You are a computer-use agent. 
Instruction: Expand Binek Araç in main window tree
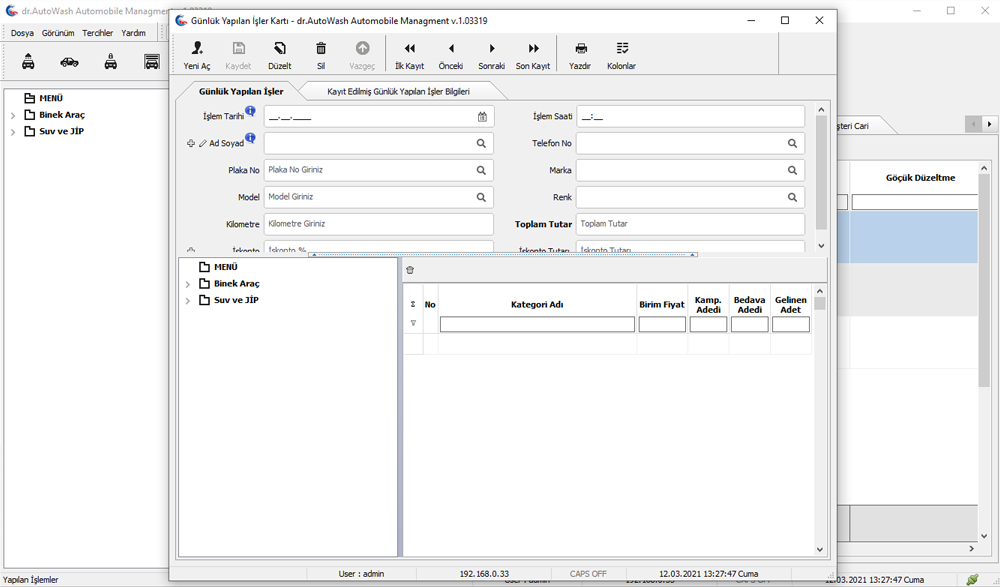pos(13,116)
